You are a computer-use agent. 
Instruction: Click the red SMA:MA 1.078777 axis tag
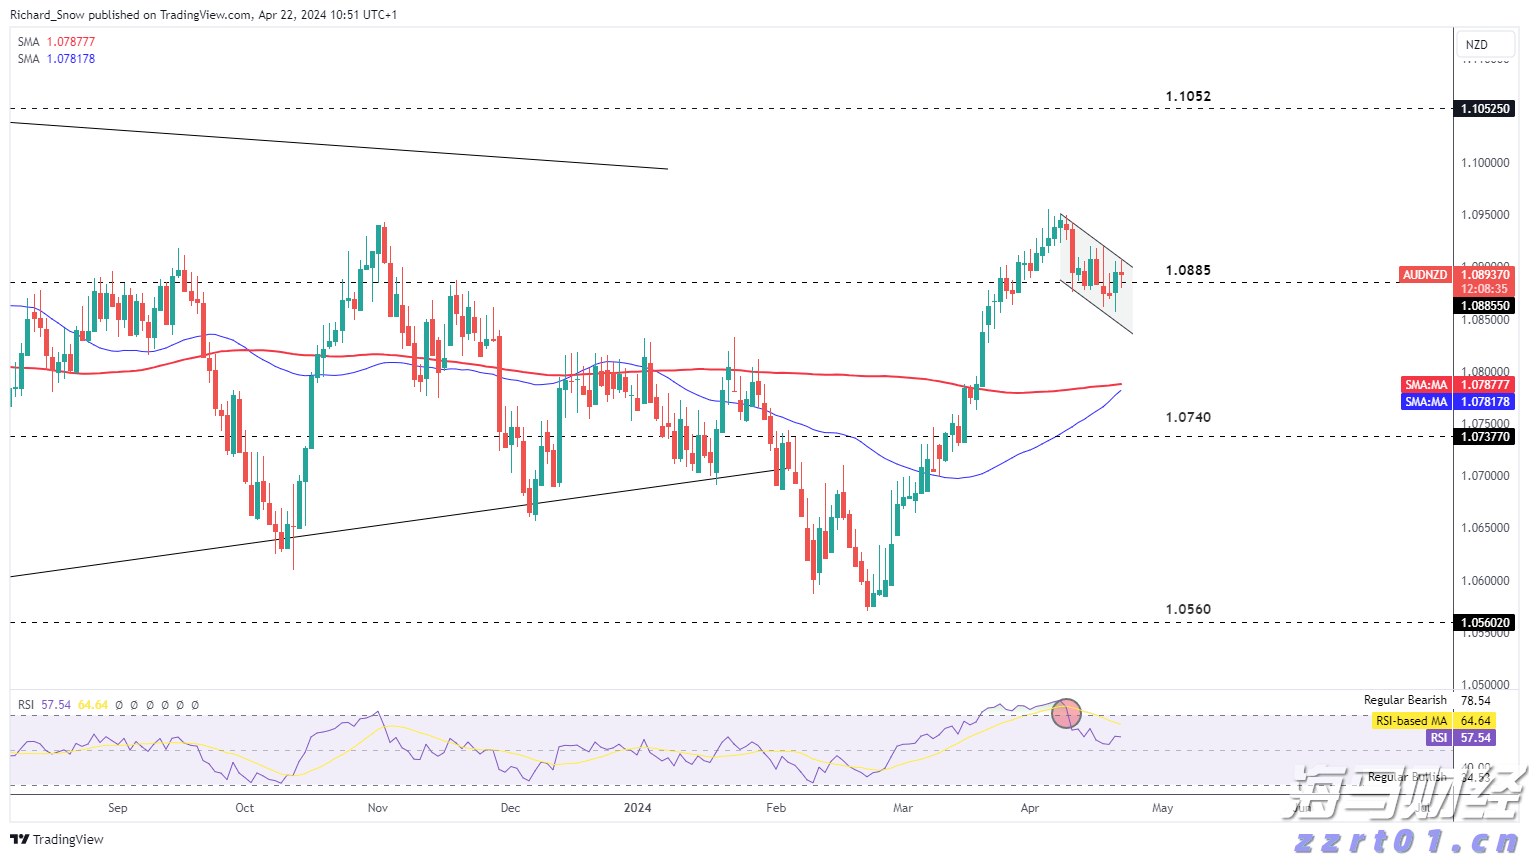pos(1458,385)
